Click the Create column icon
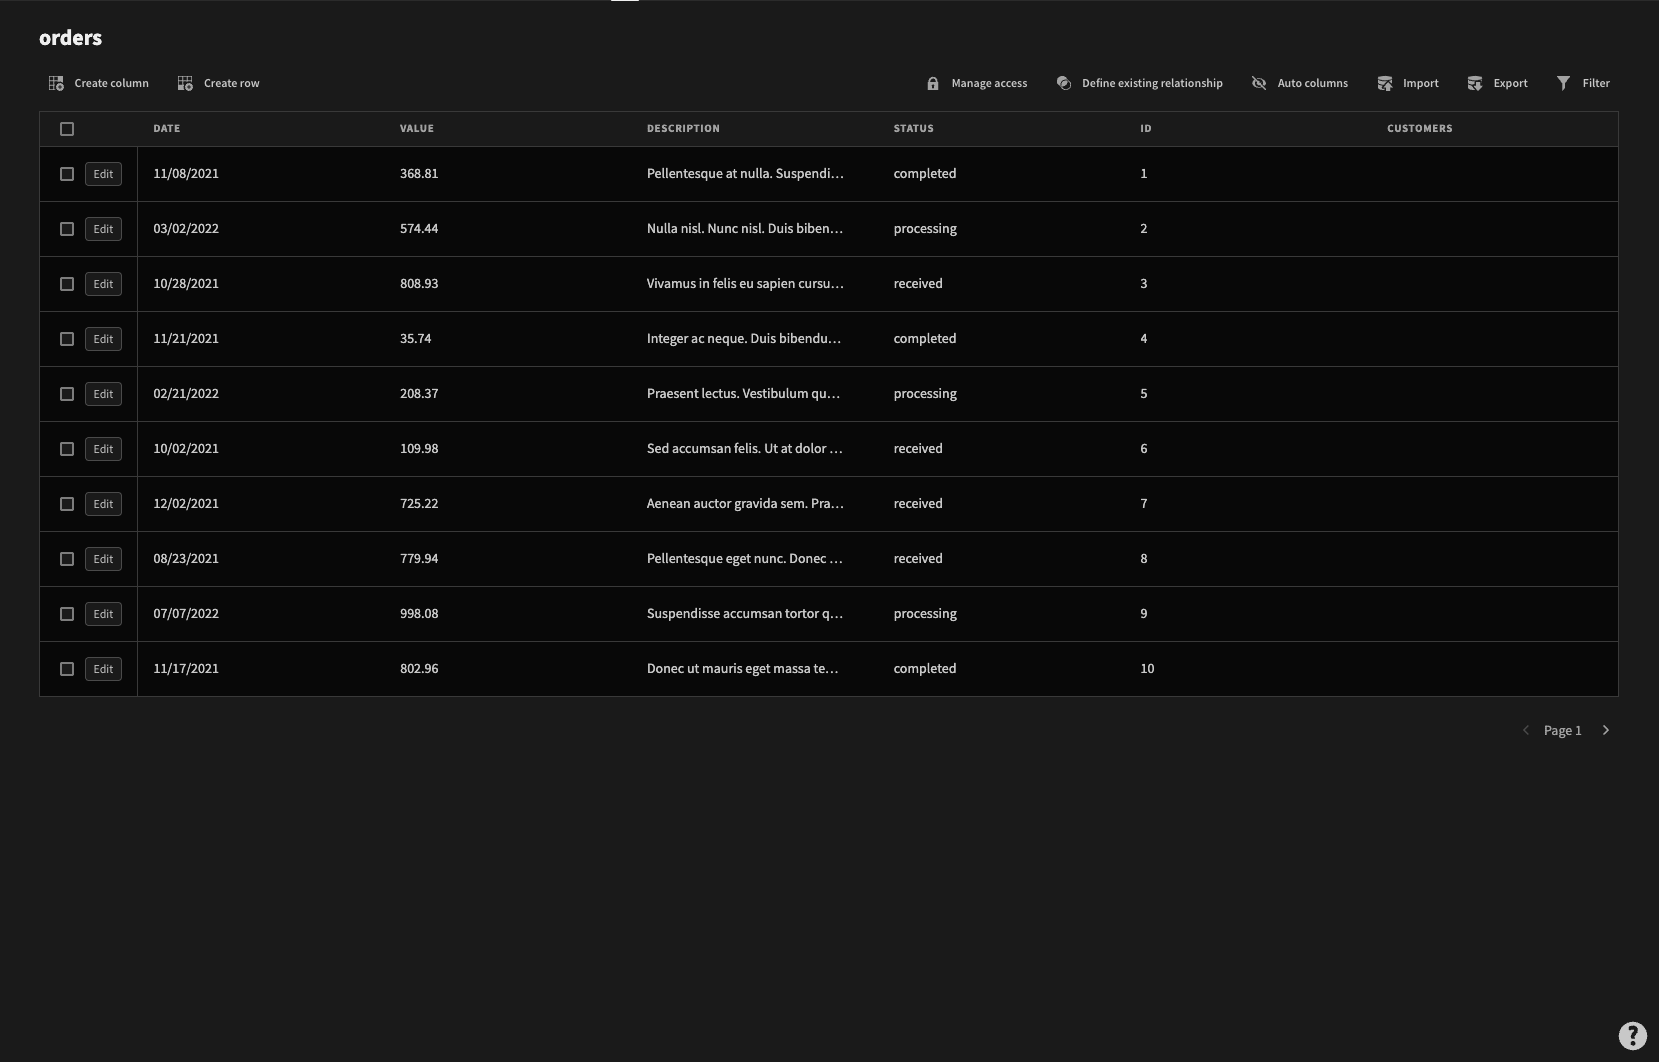Screen dimensions: 1659x1062 56,83
